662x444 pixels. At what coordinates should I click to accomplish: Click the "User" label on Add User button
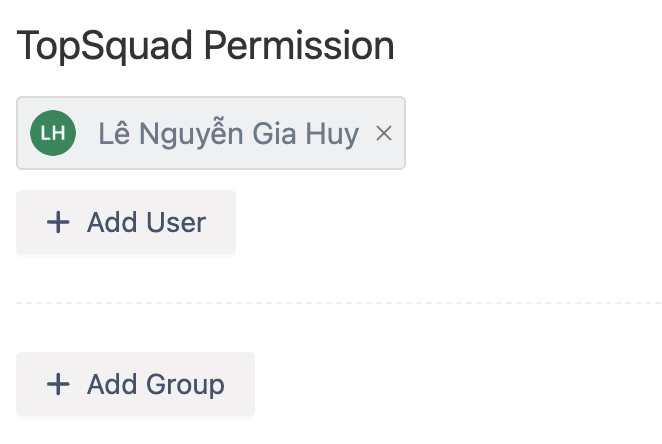(x=176, y=222)
